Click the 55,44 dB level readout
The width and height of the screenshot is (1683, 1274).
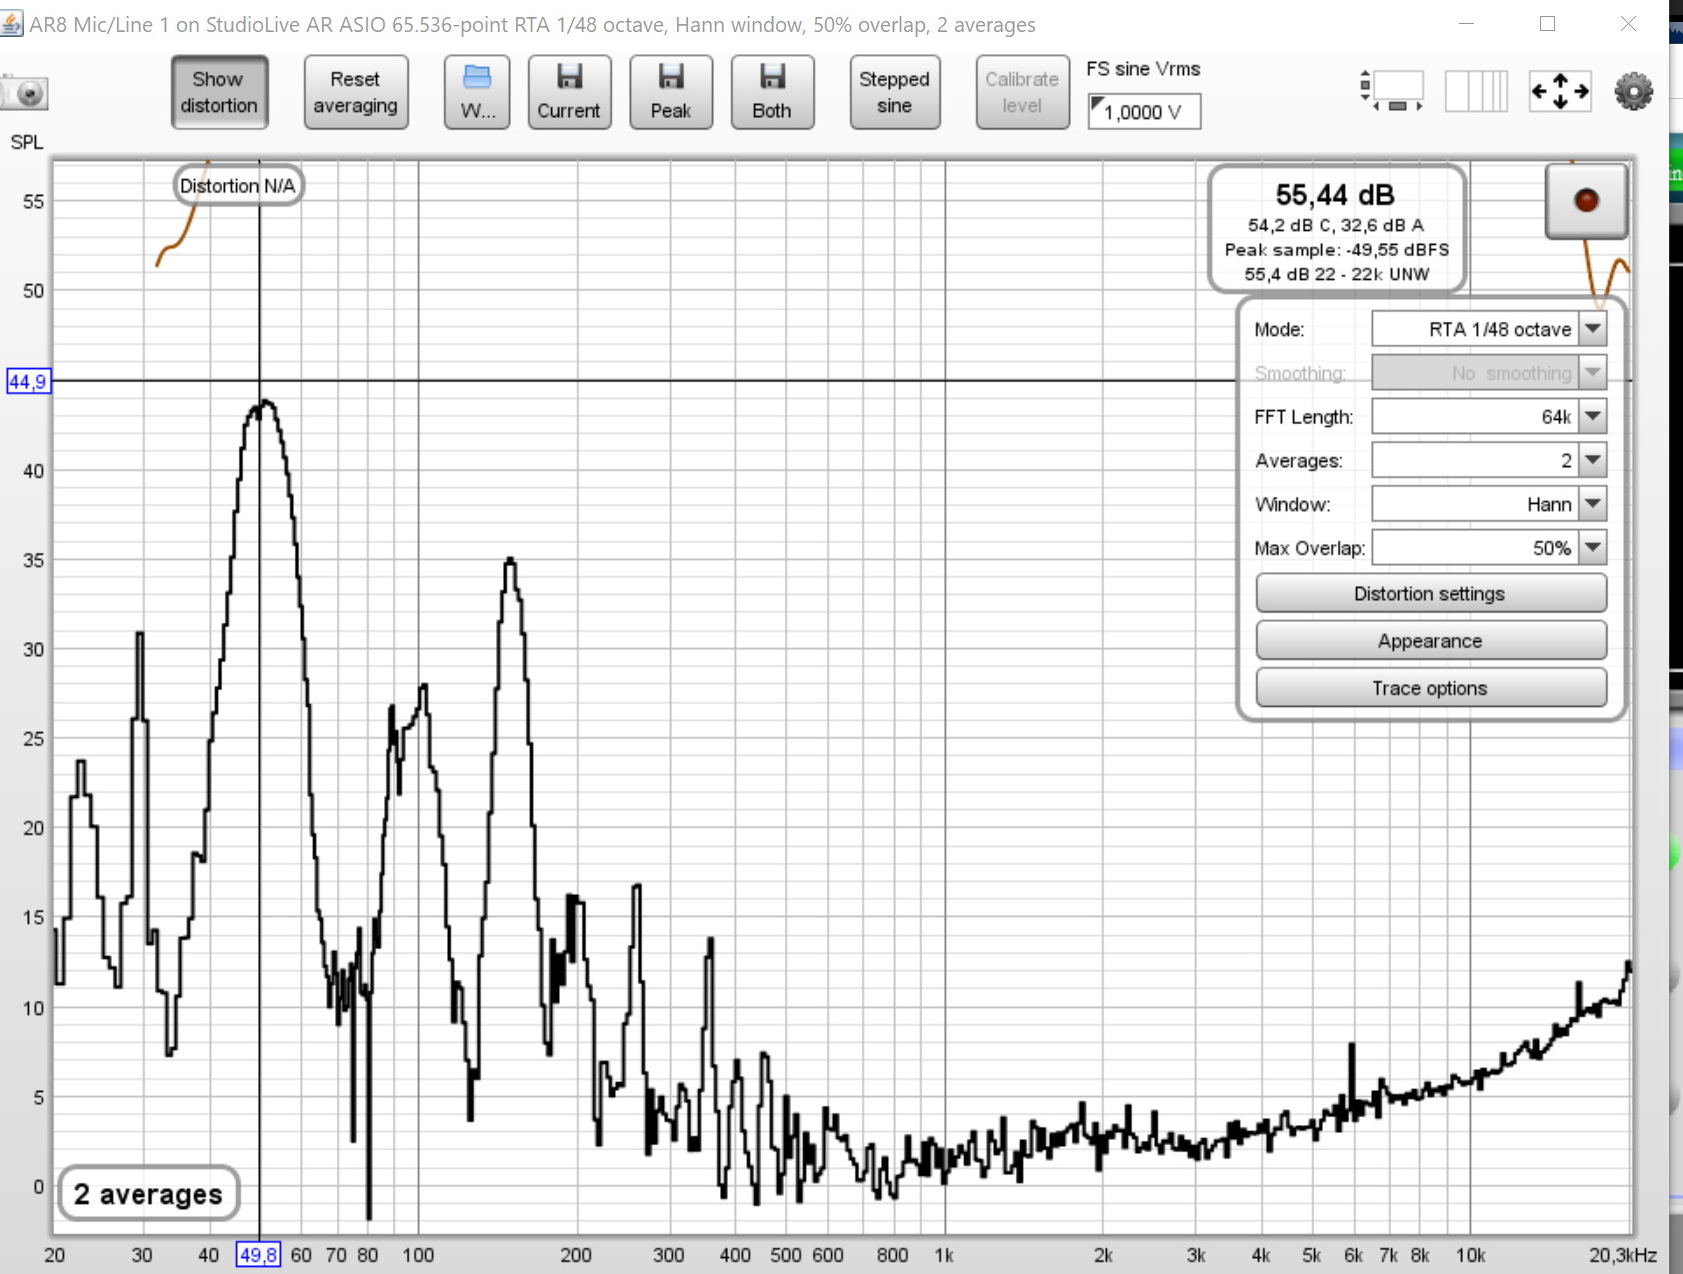pos(1335,194)
